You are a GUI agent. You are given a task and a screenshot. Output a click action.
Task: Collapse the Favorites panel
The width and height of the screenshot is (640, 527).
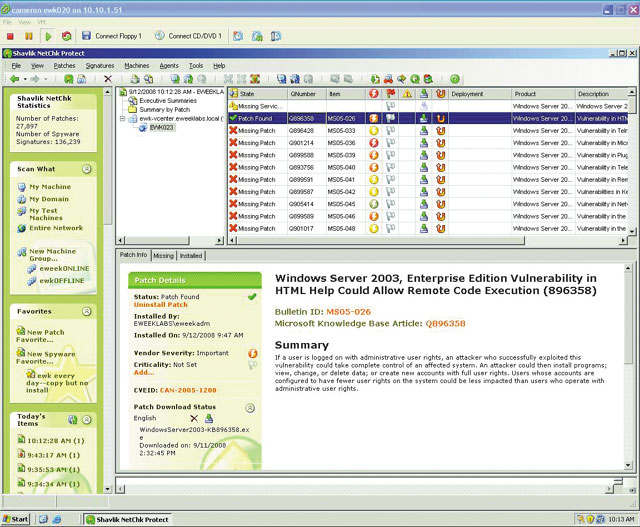pyautogui.click(x=87, y=311)
